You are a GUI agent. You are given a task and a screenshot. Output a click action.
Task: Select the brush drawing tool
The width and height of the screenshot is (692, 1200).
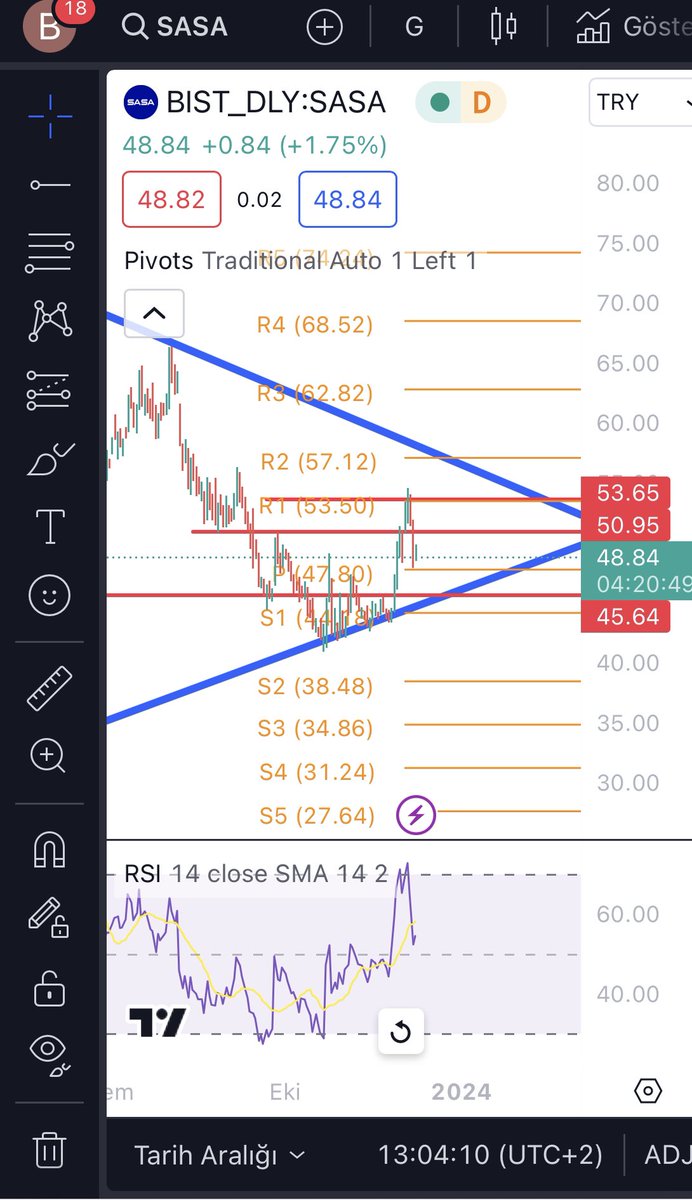point(50,459)
